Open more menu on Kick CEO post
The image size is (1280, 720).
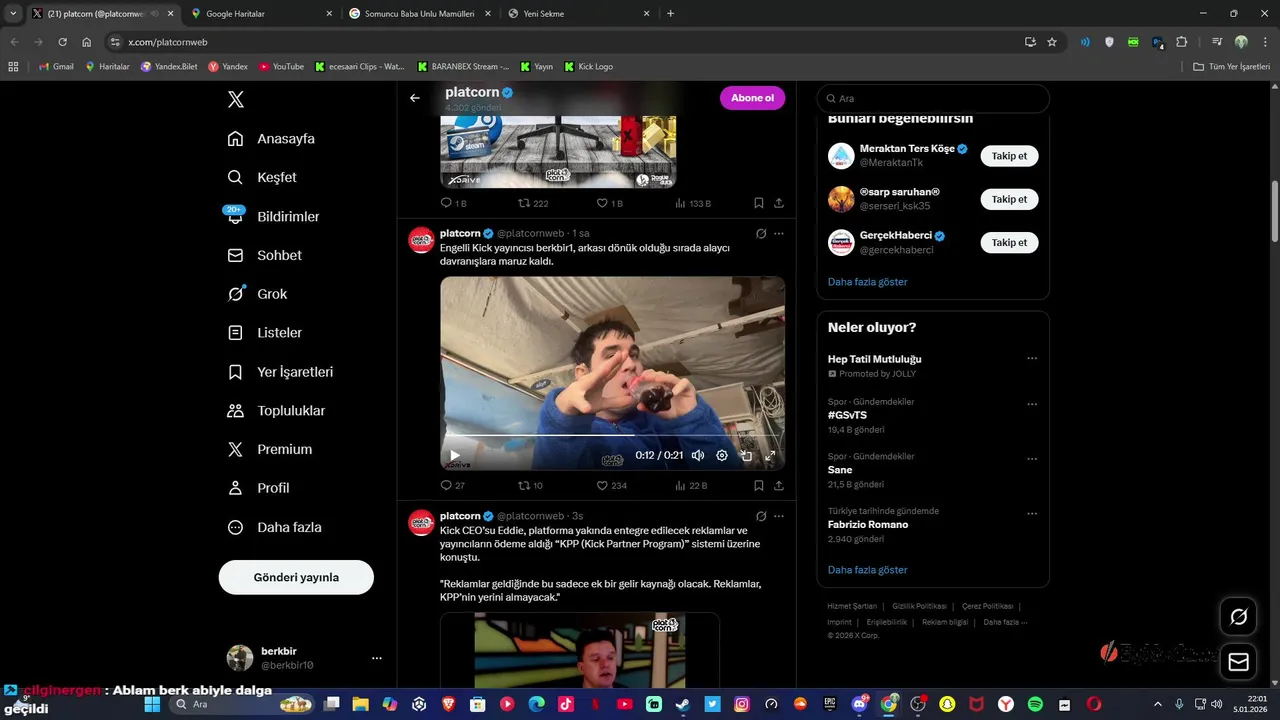pos(779,516)
